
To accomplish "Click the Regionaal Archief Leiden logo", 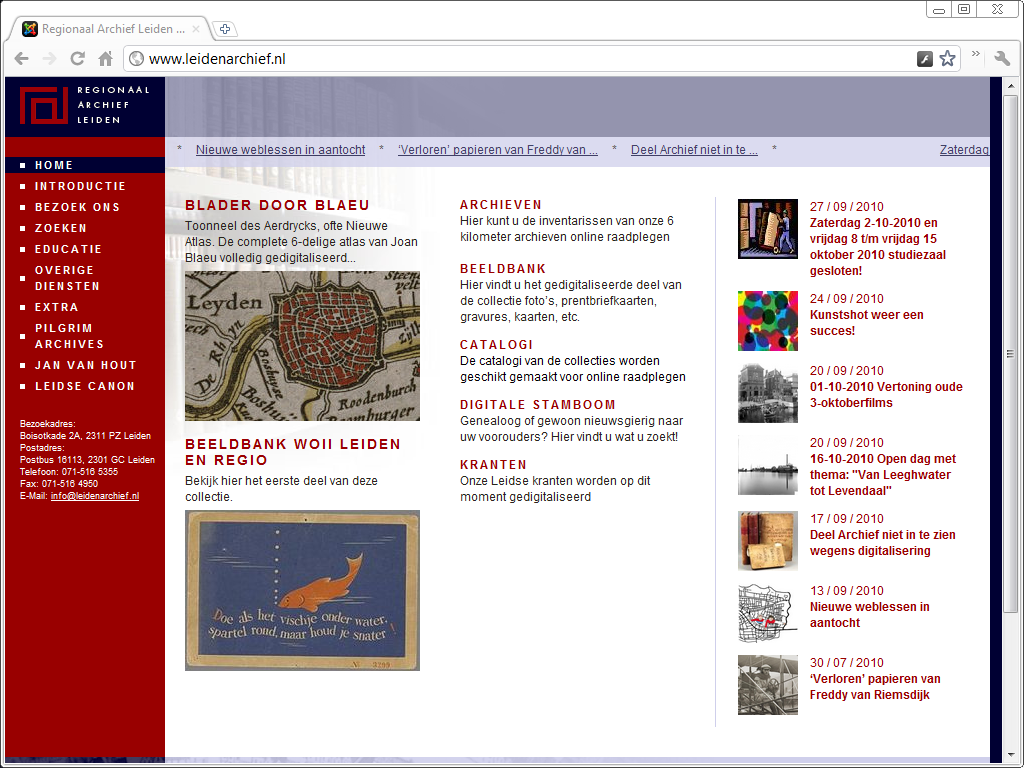I will [x=85, y=105].
